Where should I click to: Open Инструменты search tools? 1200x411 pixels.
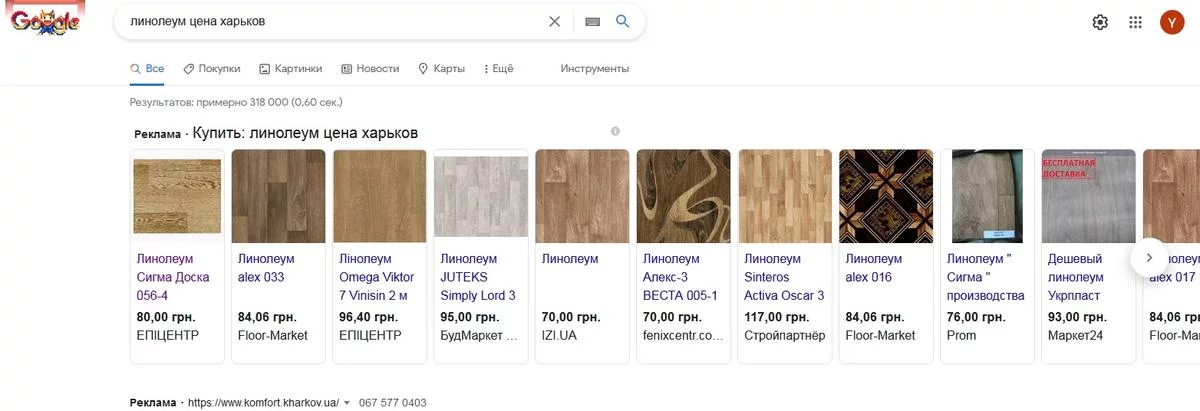(x=594, y=69)
